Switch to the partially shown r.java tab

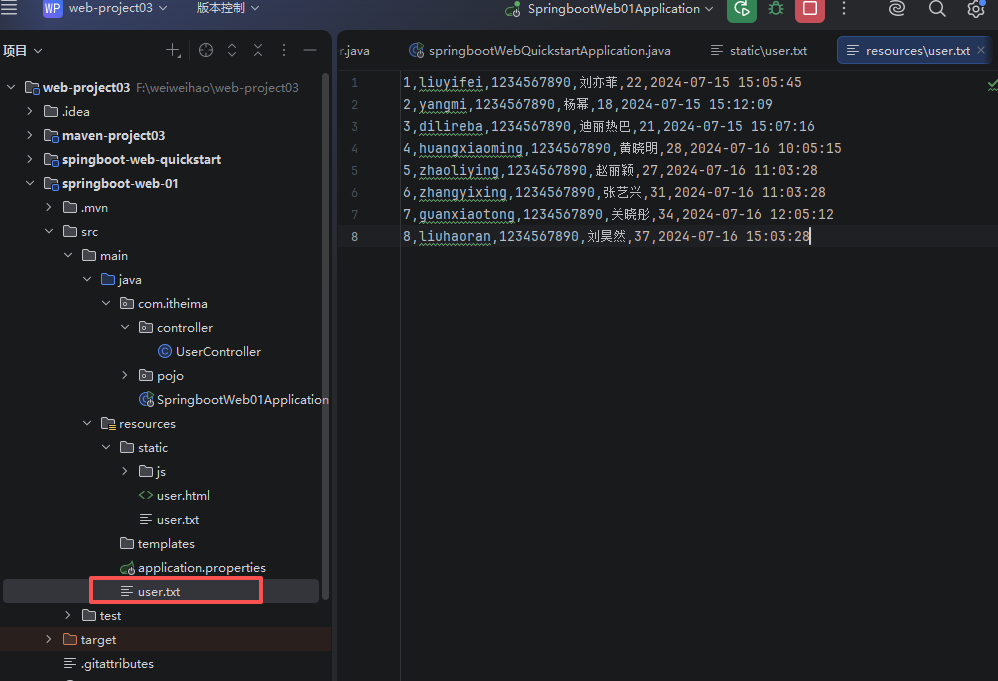pyautogui.click(x=355, y=51)
